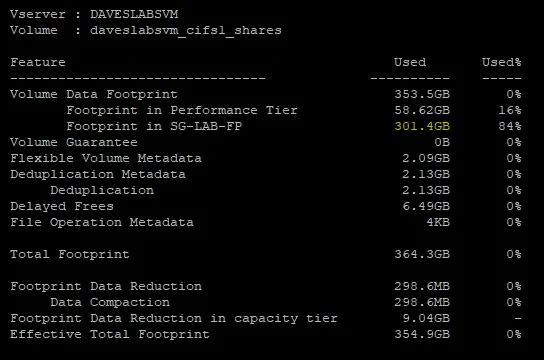
Task: Select 298.6MB in Data Compaction row
Action: click(422, 302)
